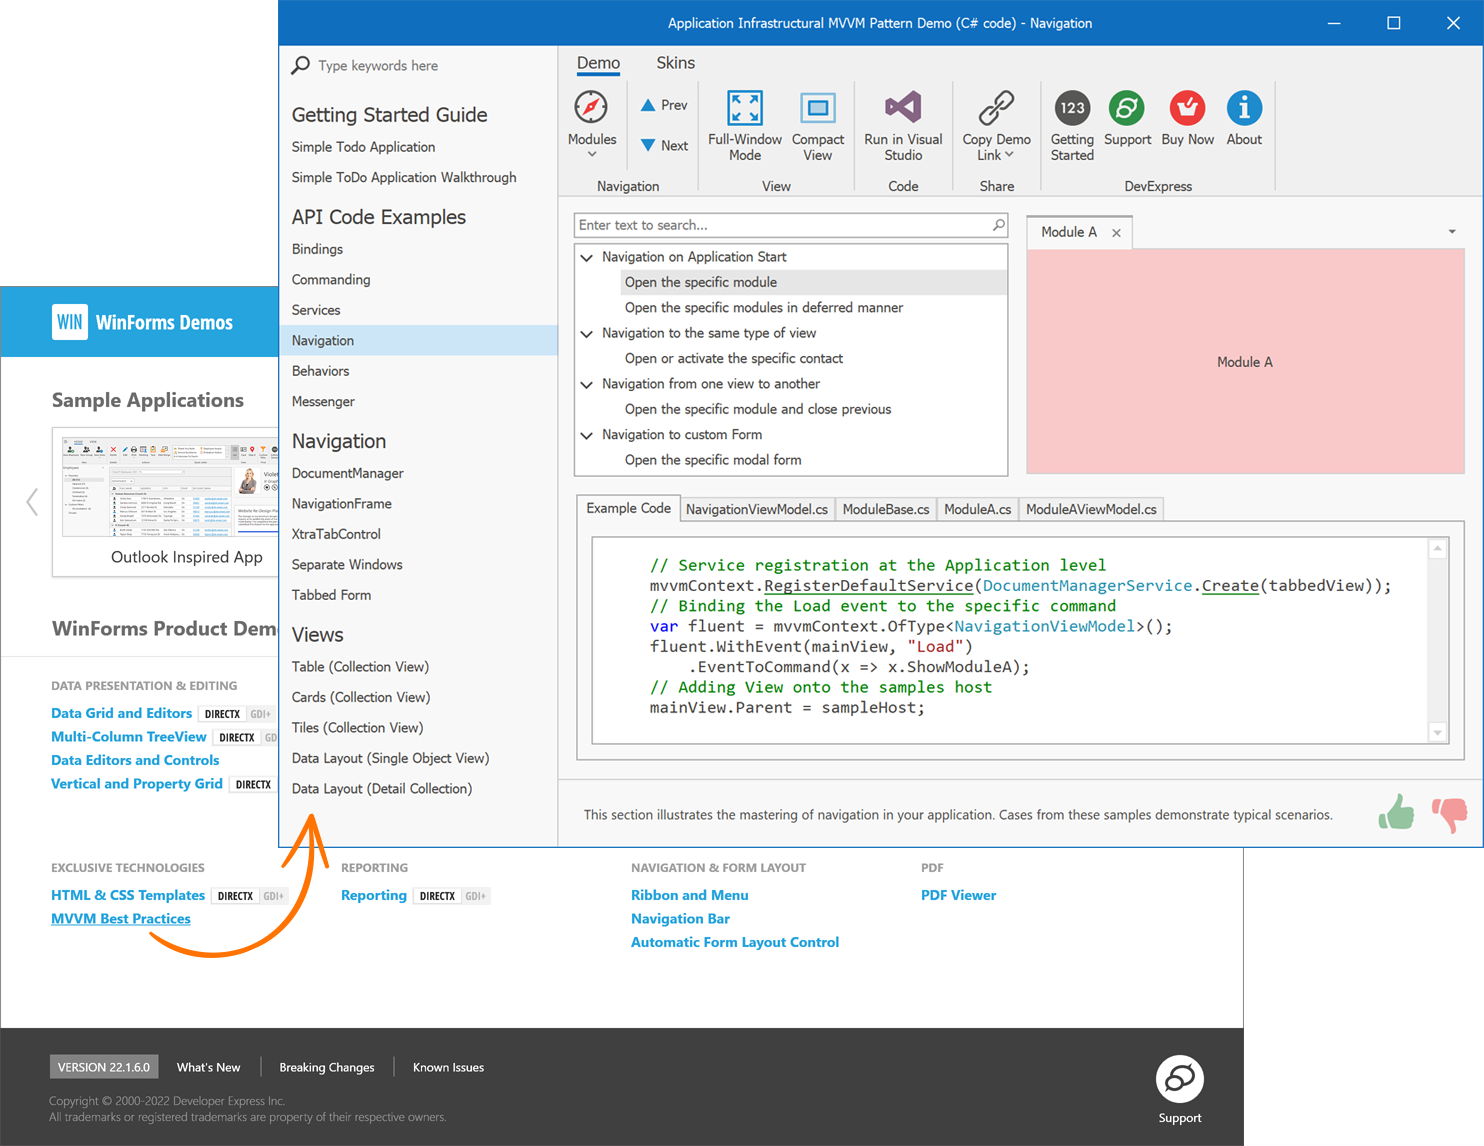Expand the Copy Demo Link dropdown arrow
1484x1146 pixels.
1009,155
